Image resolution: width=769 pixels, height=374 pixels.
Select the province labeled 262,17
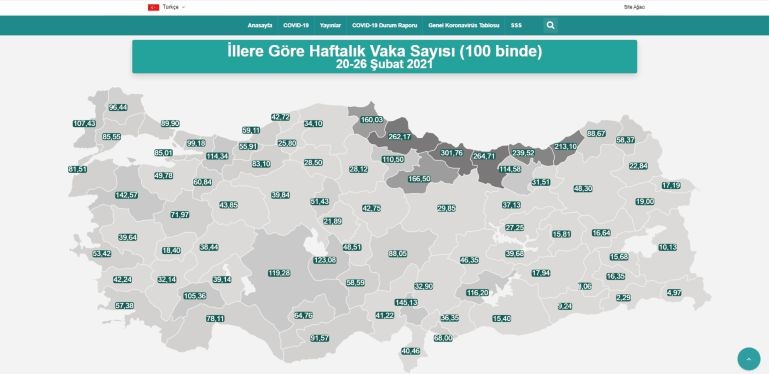click(399, 137)
